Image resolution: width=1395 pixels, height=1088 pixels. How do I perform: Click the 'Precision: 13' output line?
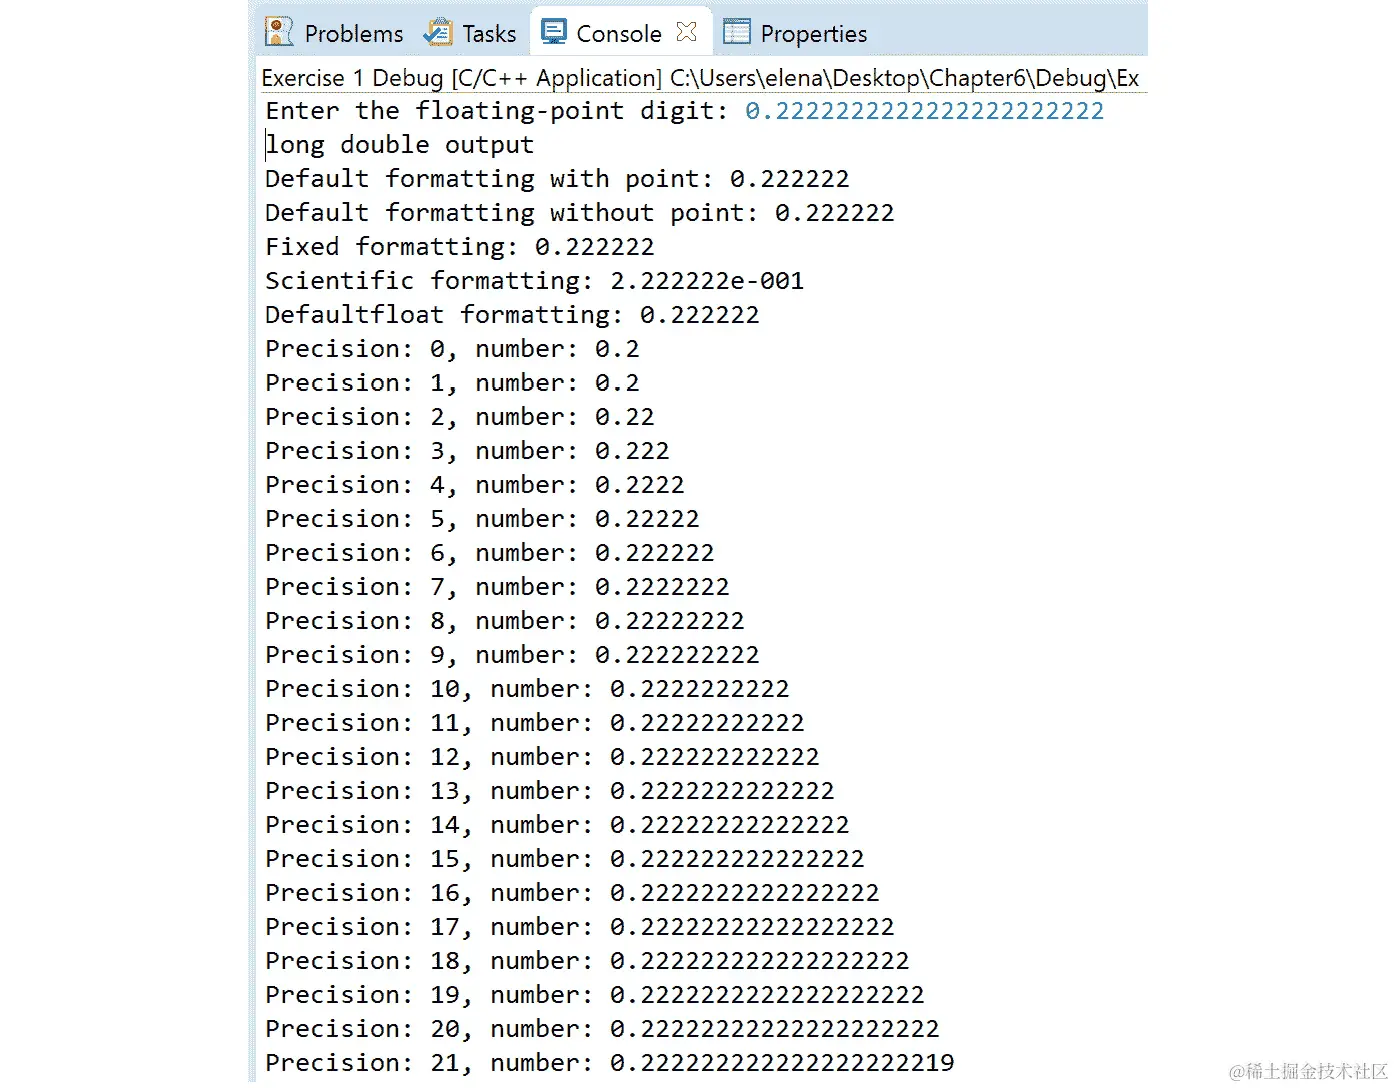click(550, 791)
